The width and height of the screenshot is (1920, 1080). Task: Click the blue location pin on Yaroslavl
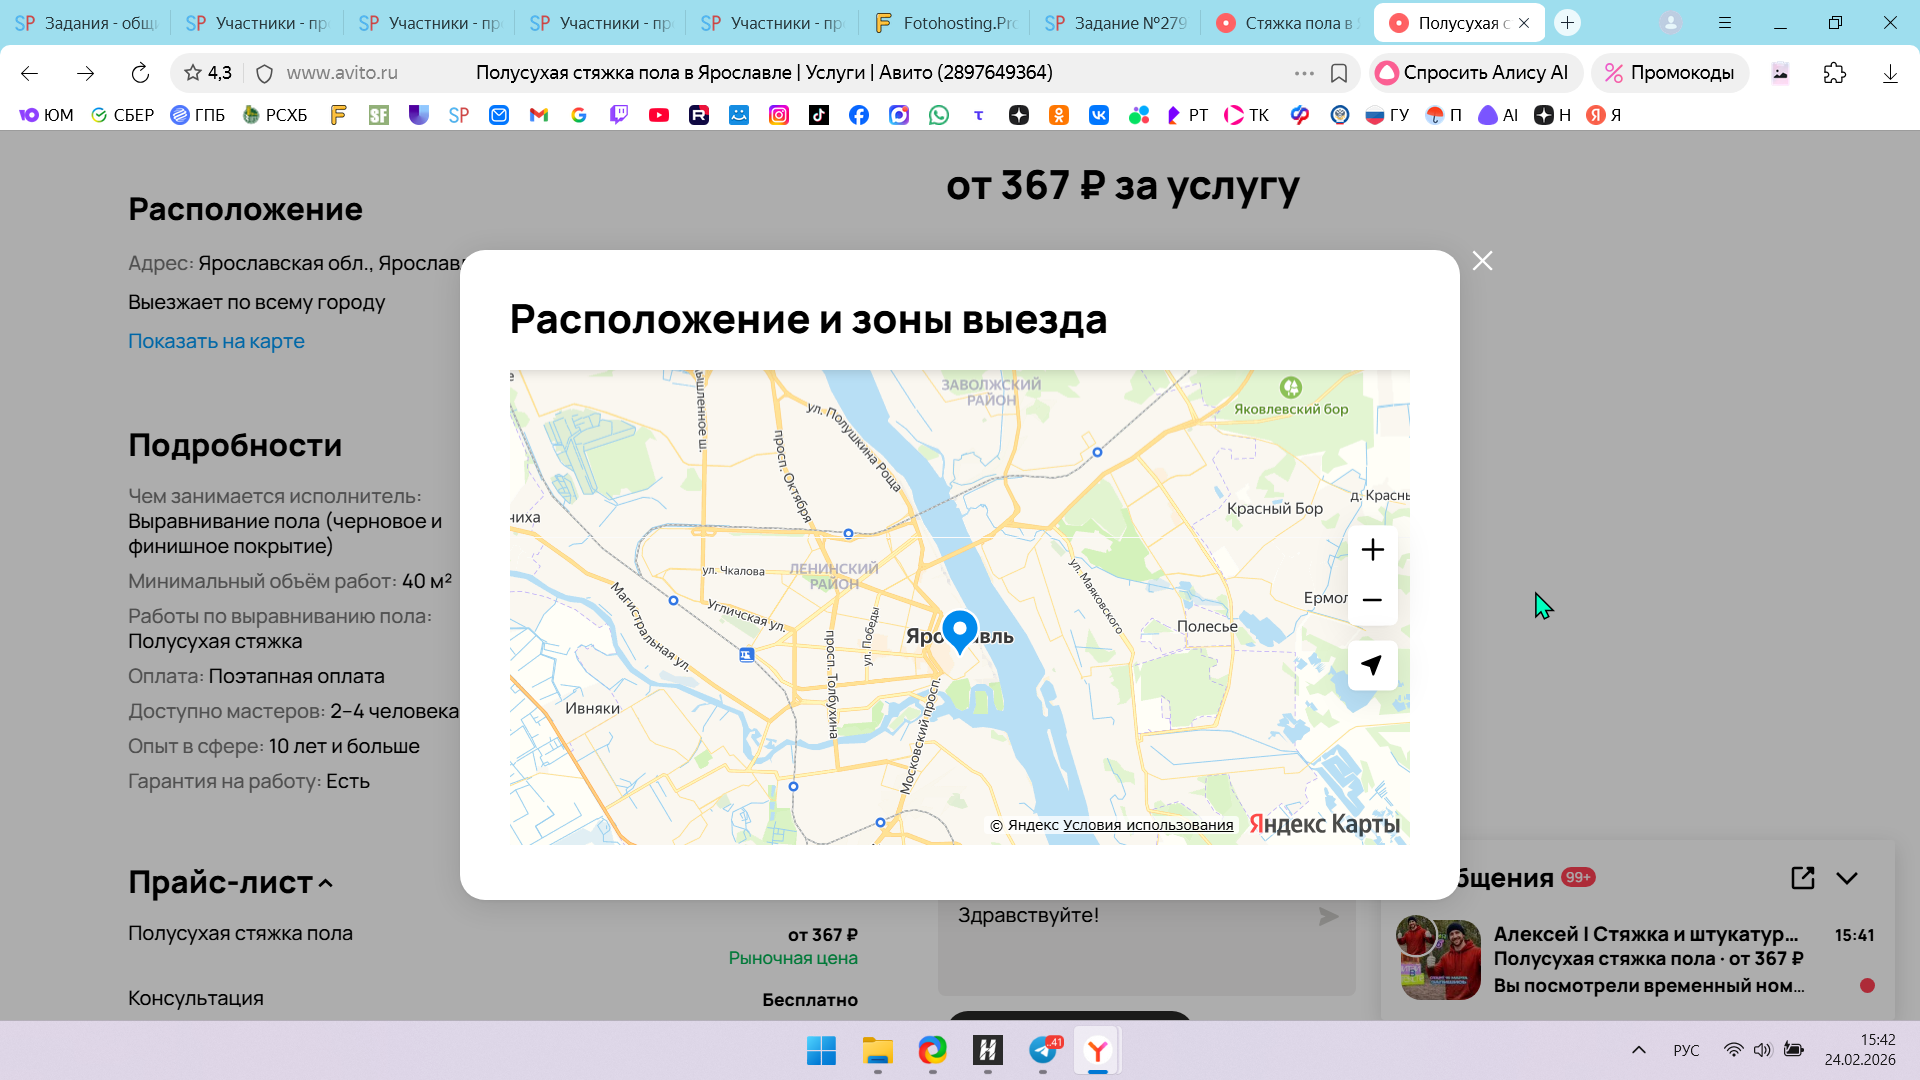pyautogui.click(x=959, y=630)
